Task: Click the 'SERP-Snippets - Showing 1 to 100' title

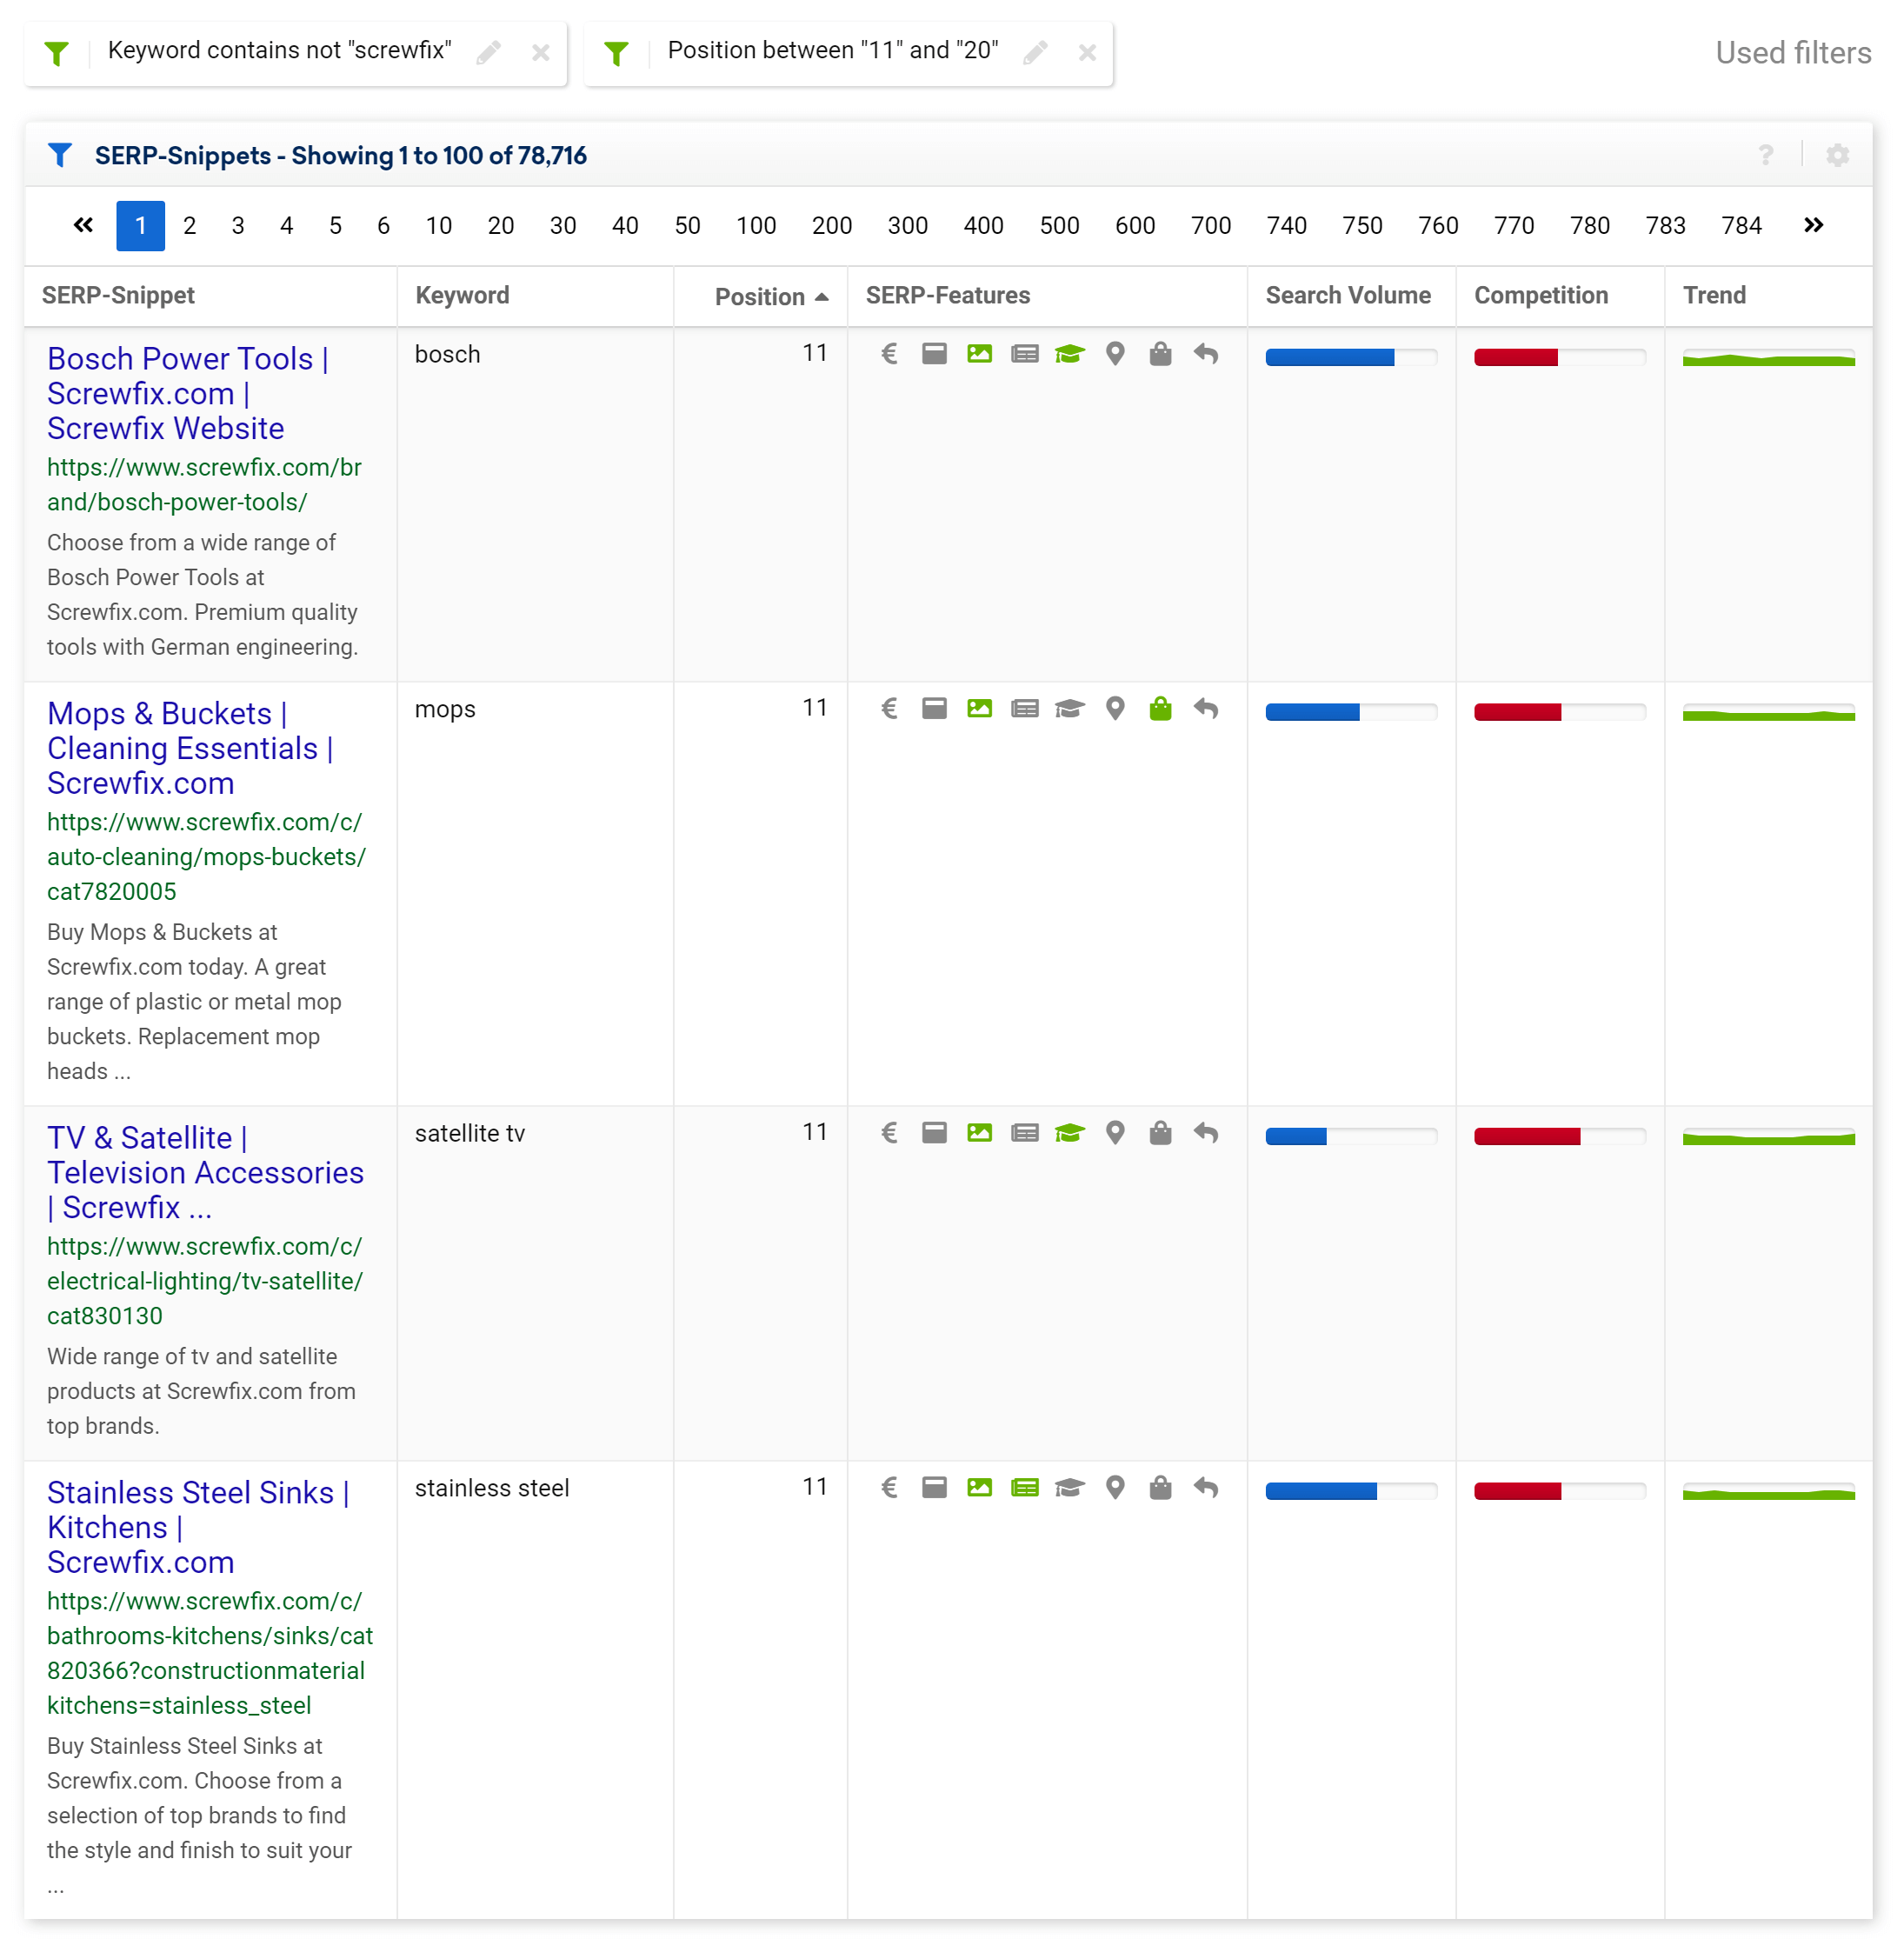Action: pyautogui.click(x=341, y=155)
